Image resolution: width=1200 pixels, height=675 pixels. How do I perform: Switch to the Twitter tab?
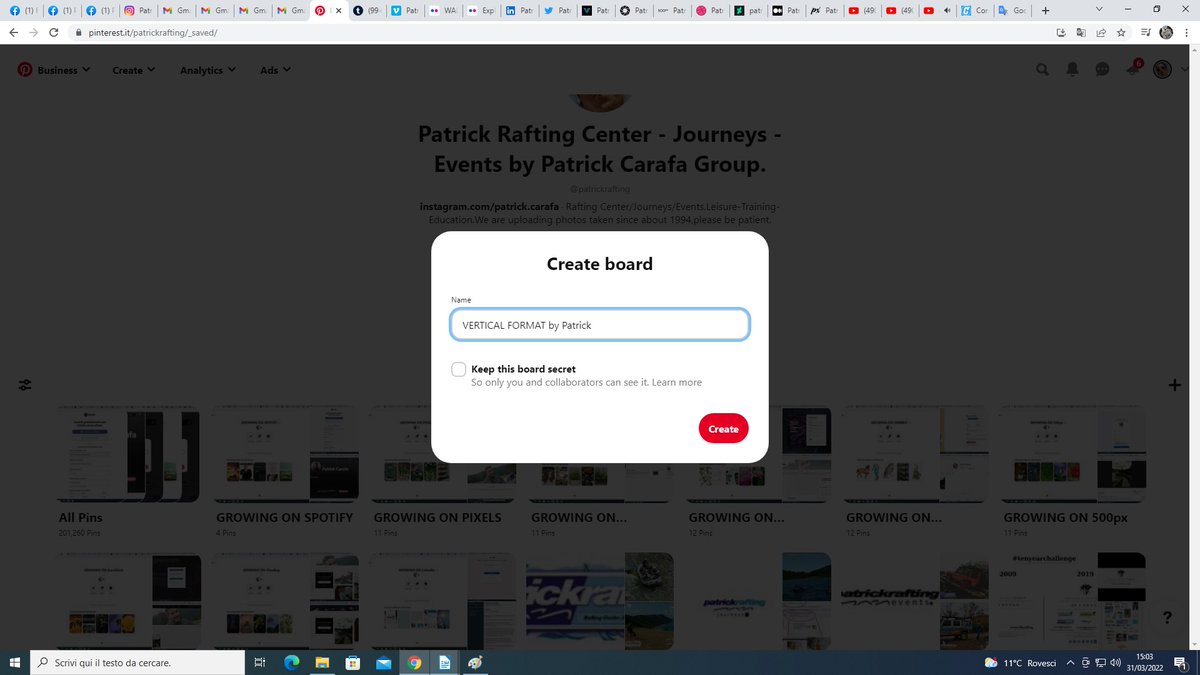click(x=557, y=11)
